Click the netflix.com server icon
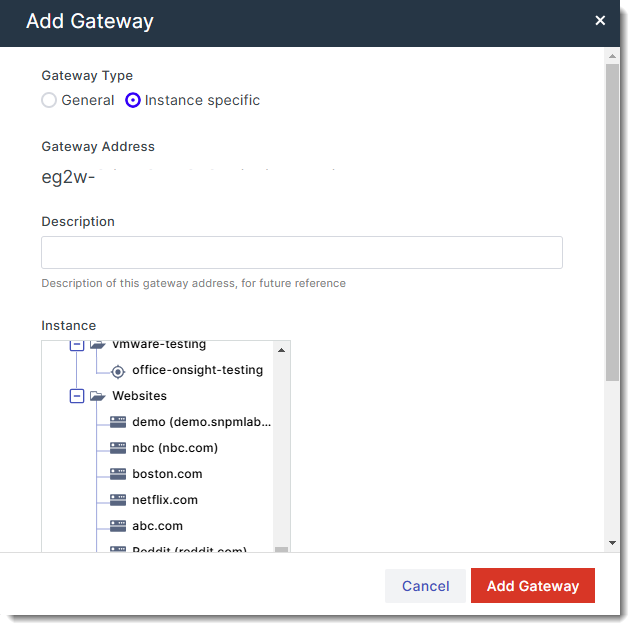 click(x=117, y=500)
